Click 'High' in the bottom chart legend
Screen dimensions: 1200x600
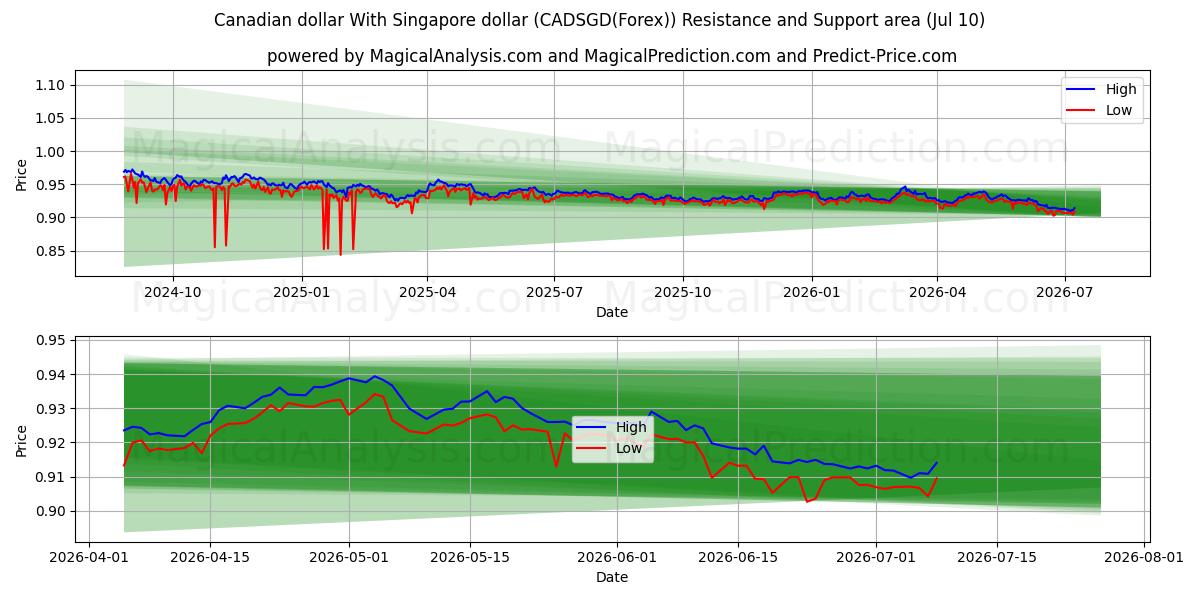click(630, 427)
